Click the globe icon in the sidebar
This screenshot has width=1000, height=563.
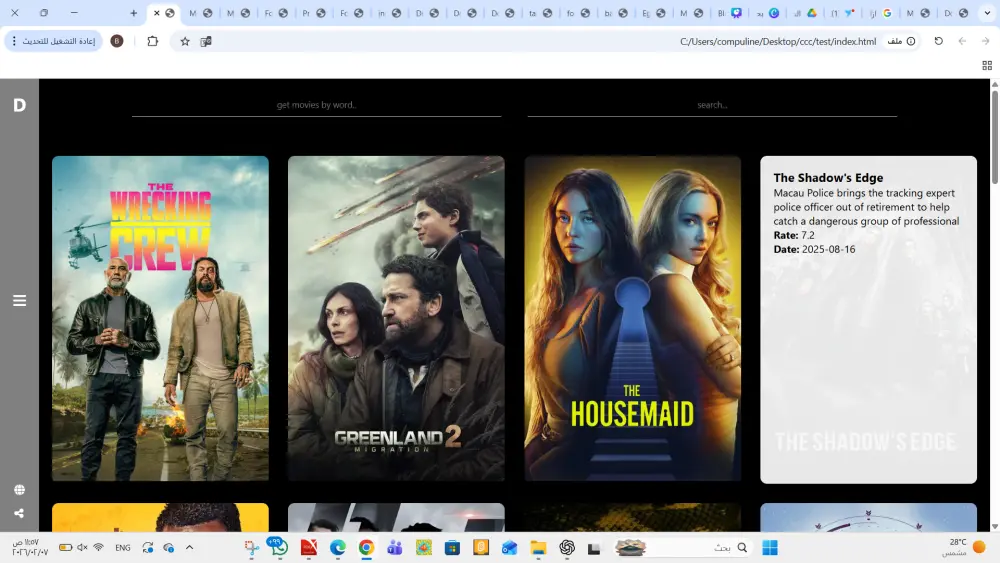[x=19, y=490]
